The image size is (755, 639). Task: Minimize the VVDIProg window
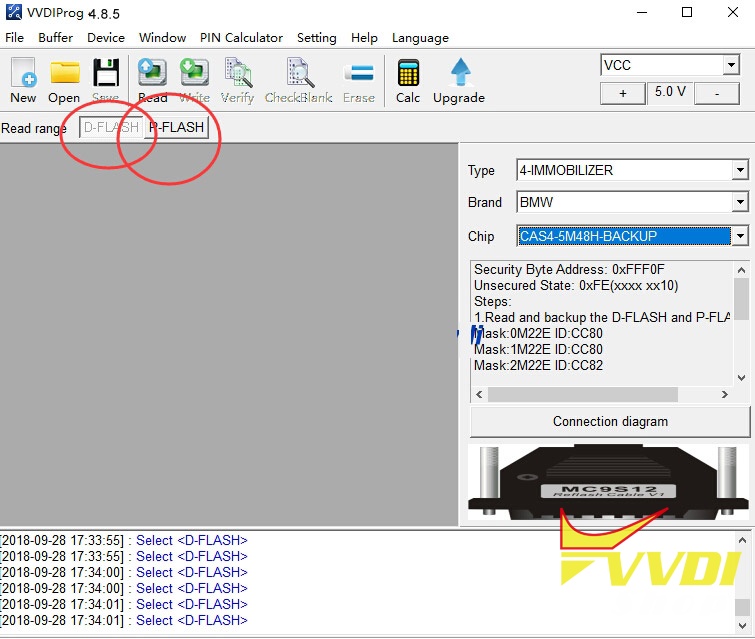click(x=642, y=12)
